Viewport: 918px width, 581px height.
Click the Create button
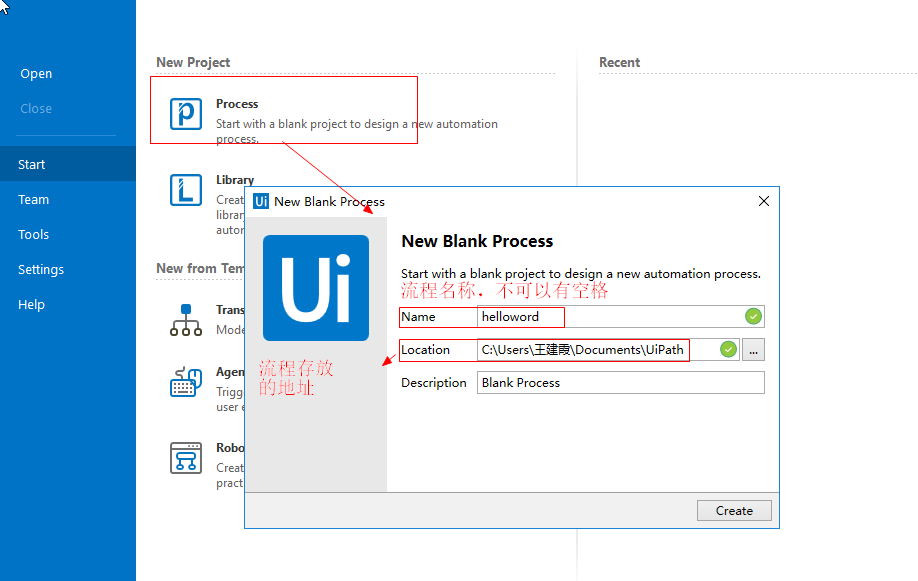734,511
